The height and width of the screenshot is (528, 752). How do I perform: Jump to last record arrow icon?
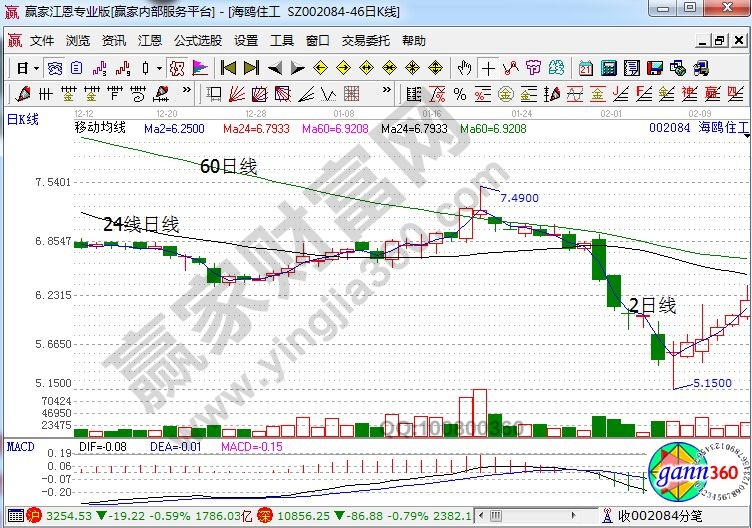pyautogui.click(x=250, y=69)
